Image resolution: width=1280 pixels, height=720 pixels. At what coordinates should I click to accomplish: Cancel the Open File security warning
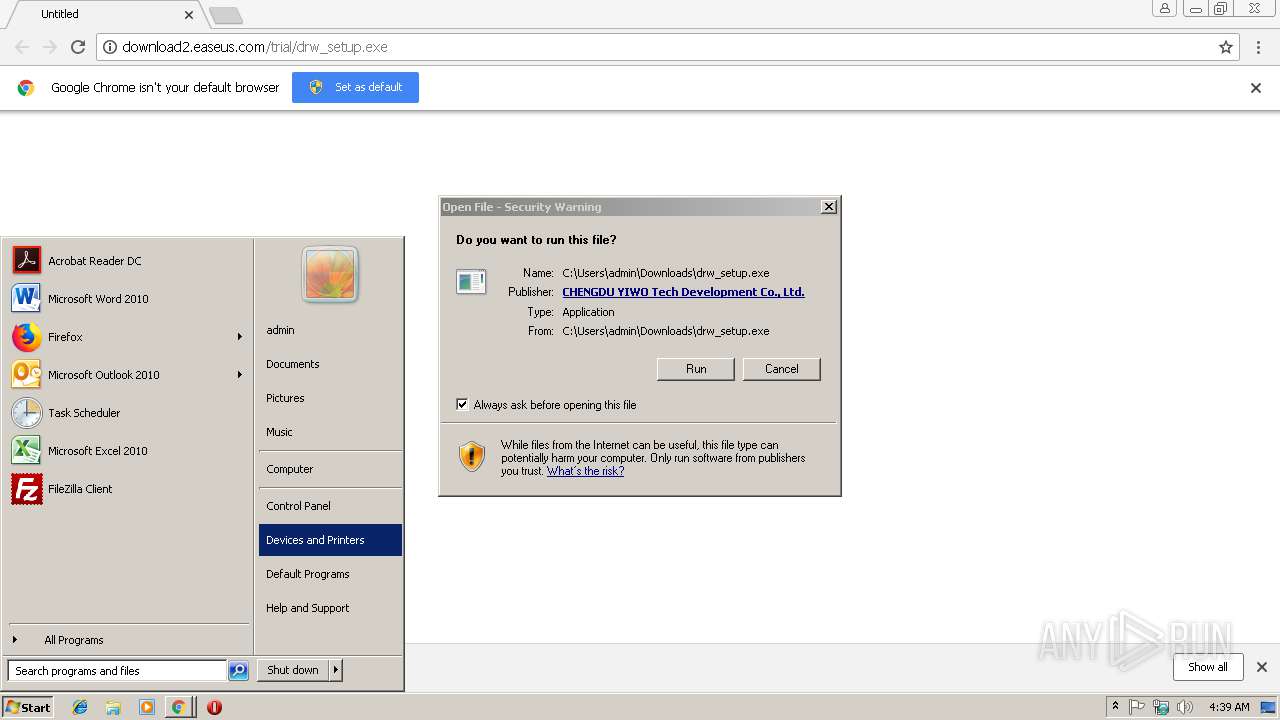781,369
